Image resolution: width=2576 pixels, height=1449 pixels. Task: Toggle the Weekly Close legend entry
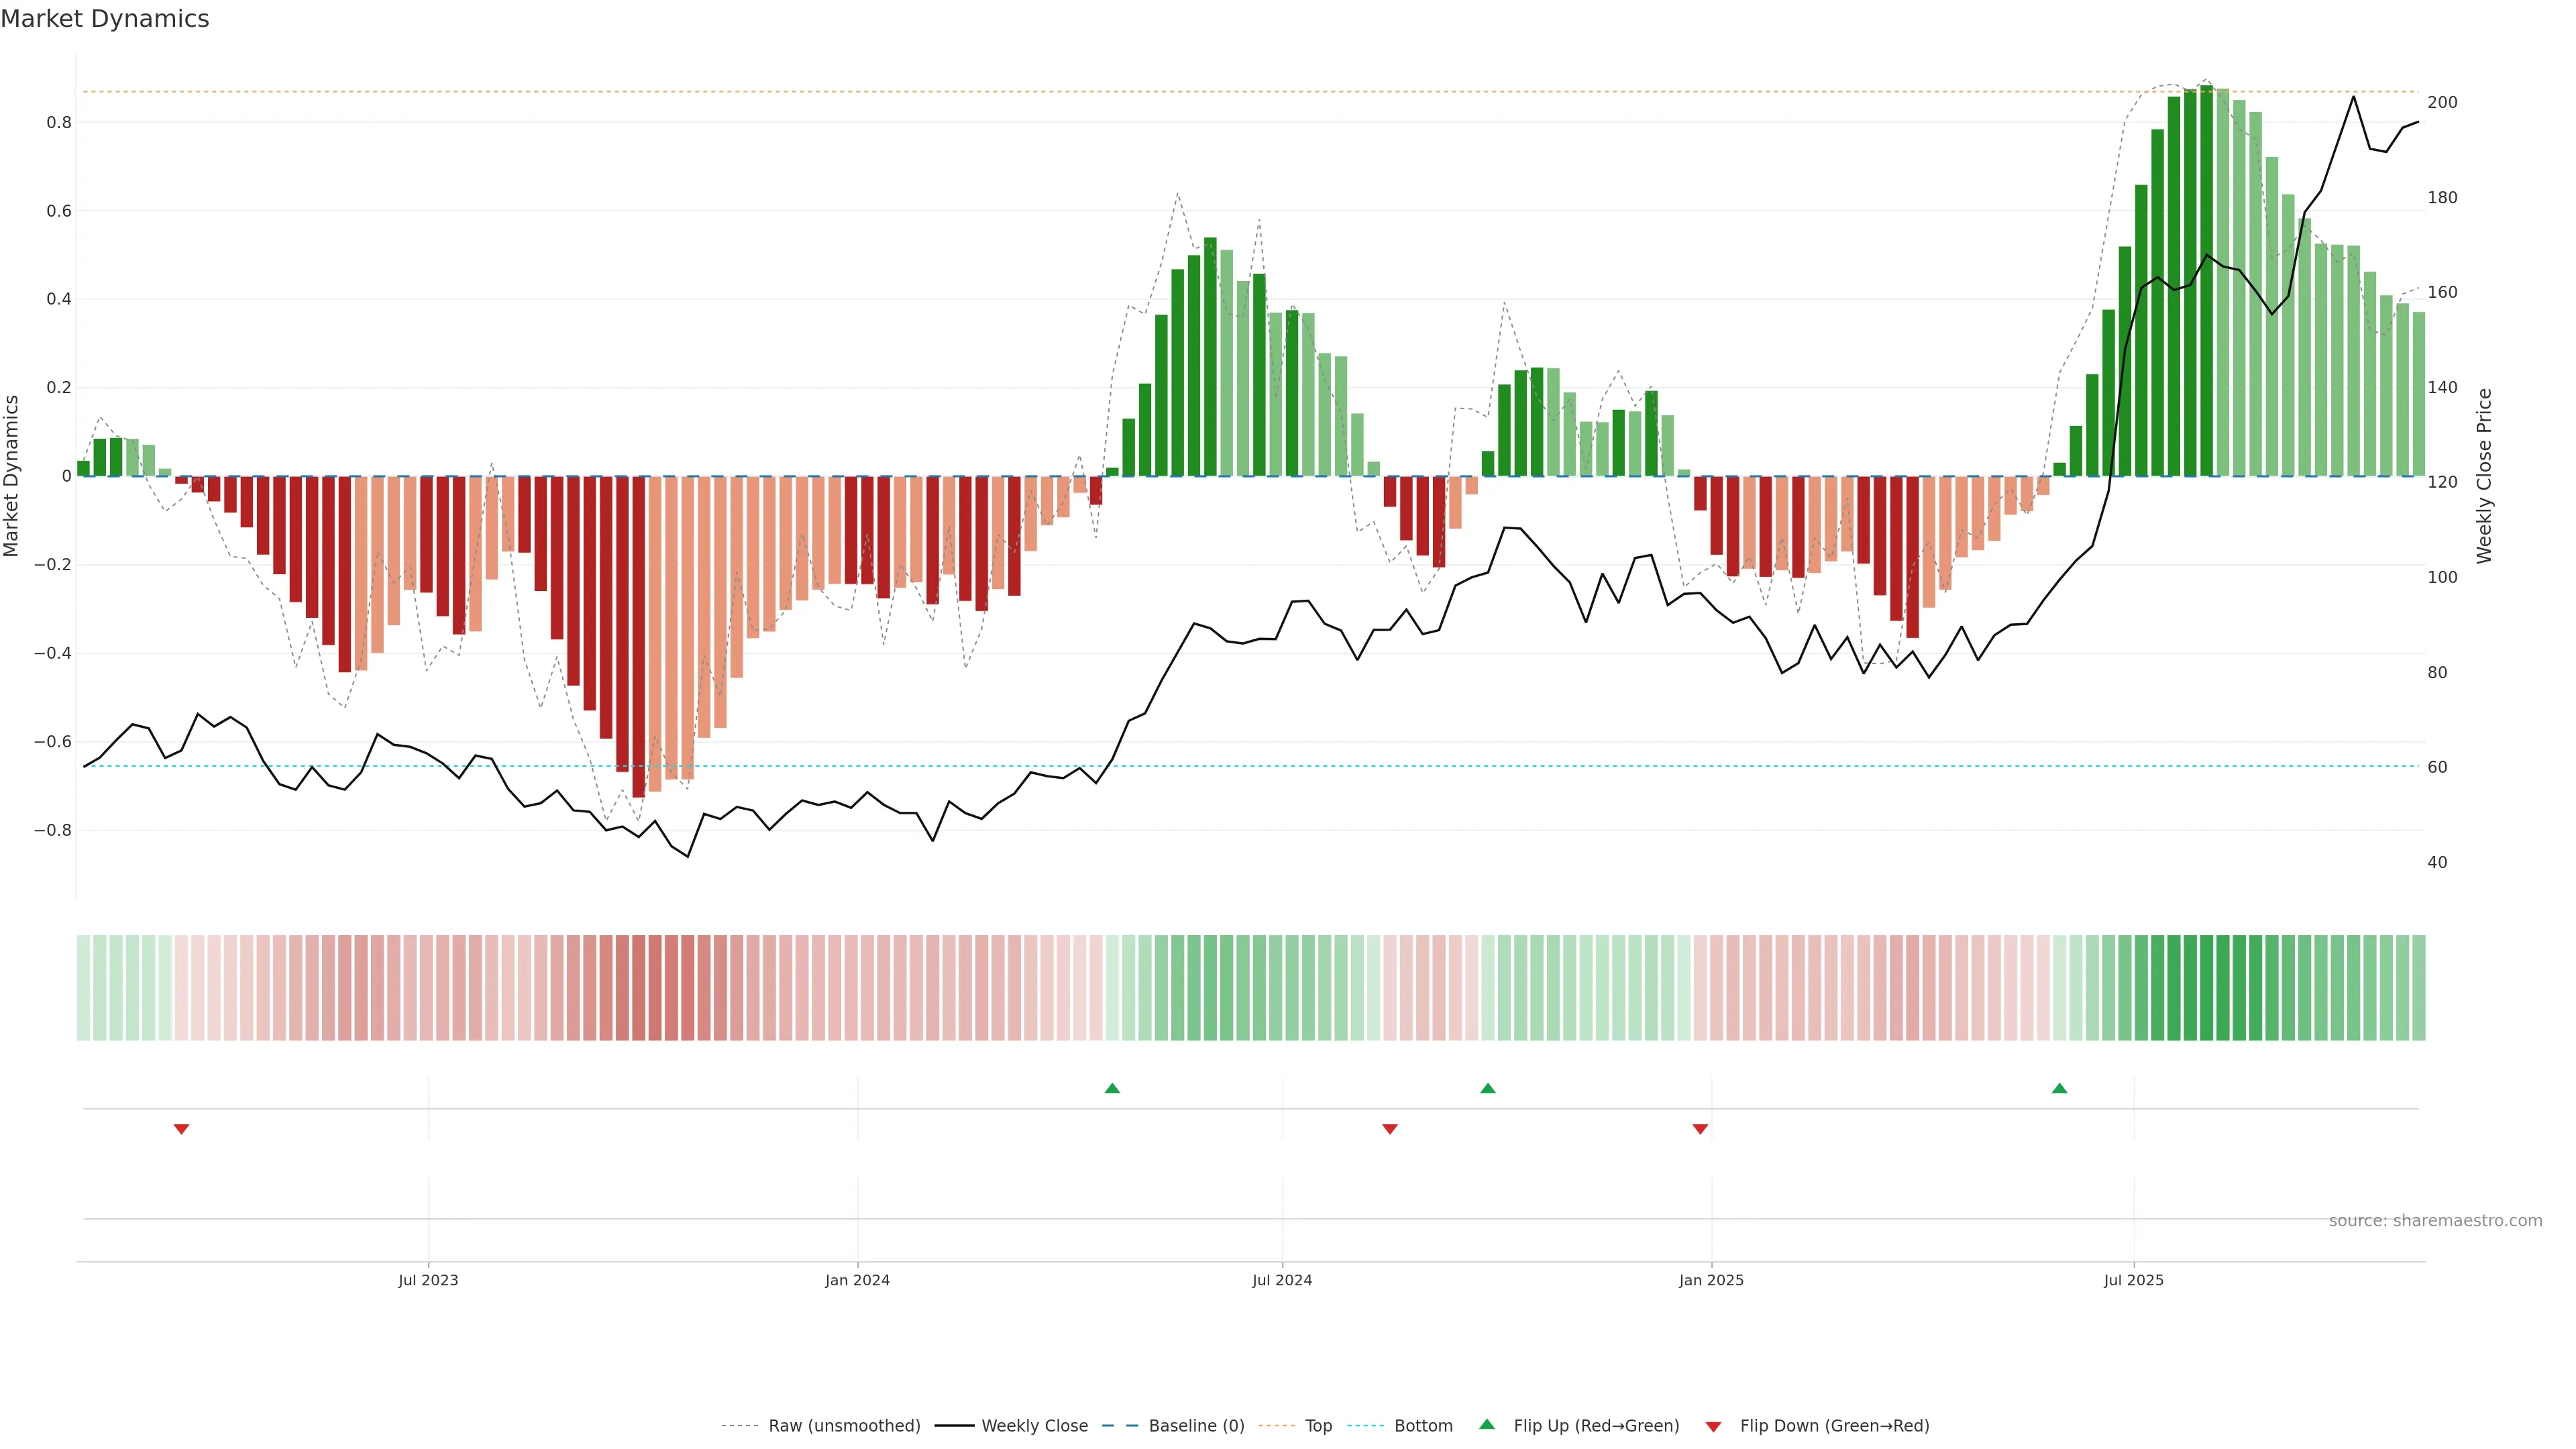1034,1426
